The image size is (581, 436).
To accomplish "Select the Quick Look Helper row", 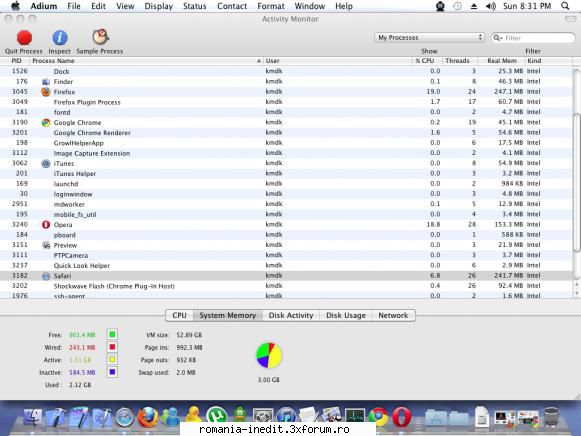I will [286, 265].
